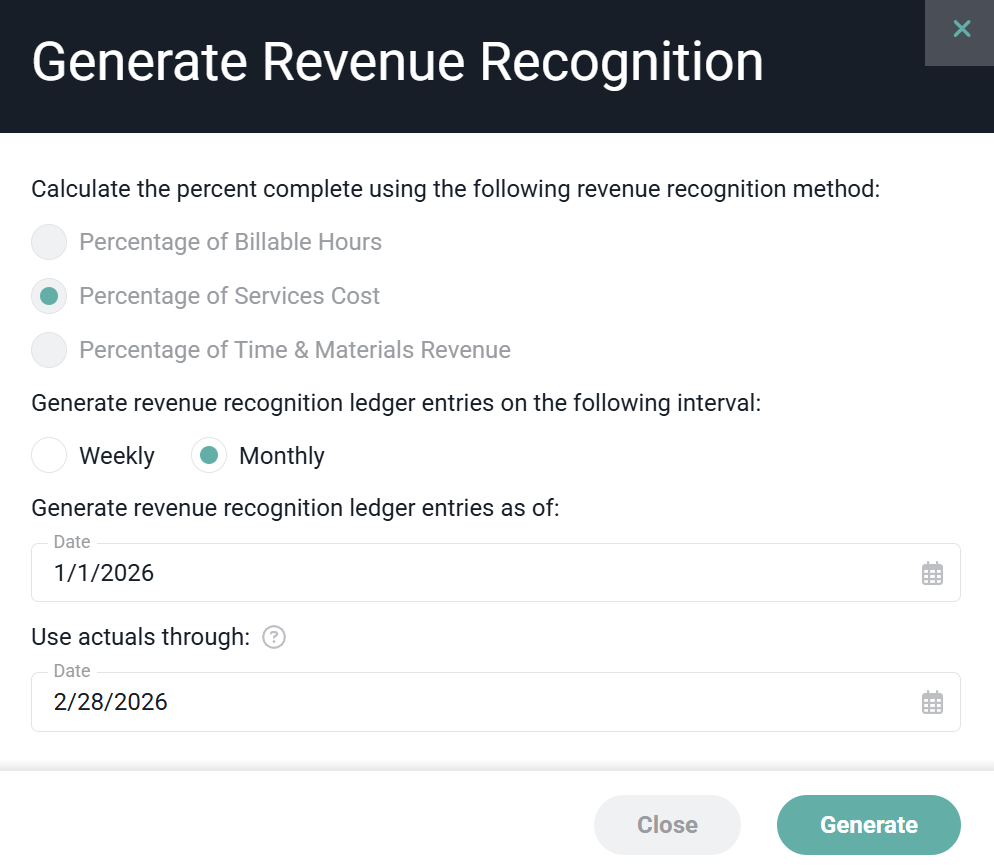Select the Monthly interval radio button

click(x=209, y=456)
